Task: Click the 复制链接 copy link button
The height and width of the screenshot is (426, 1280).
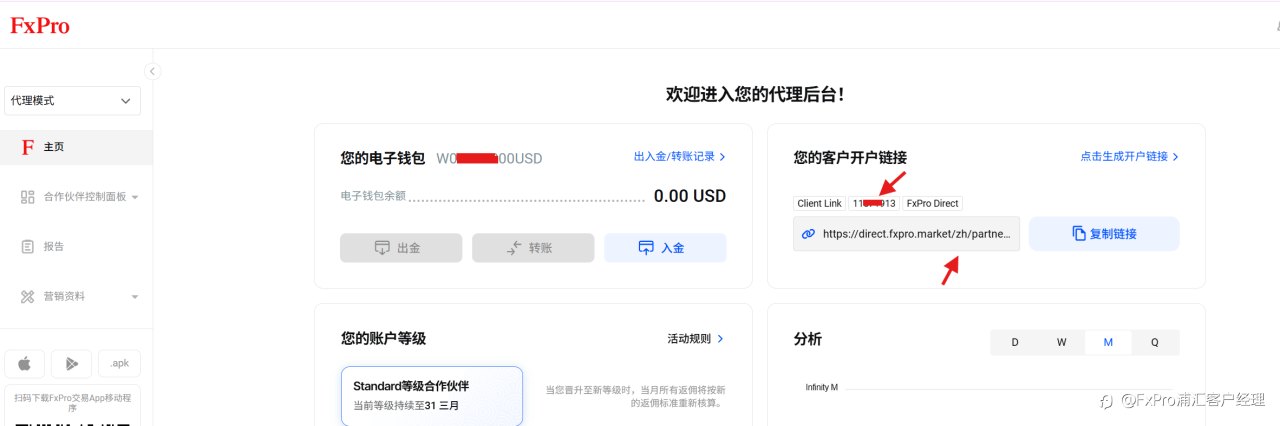Action: coord(1104,233)
